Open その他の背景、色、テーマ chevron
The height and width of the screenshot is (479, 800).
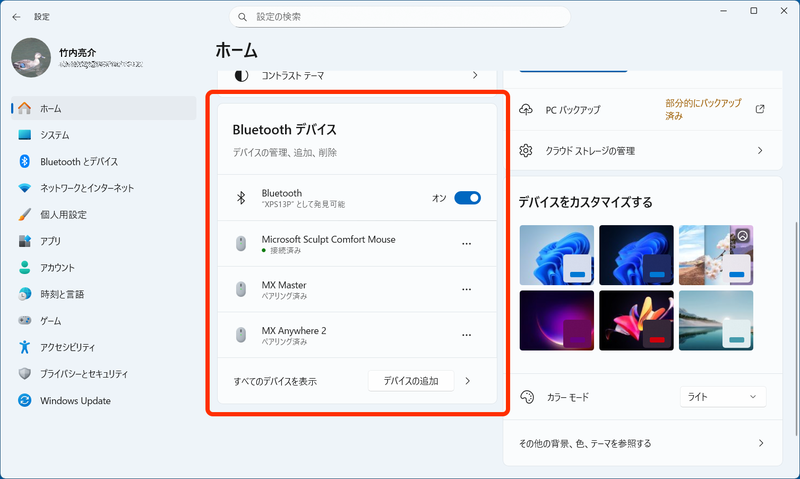tap(761, 443)
